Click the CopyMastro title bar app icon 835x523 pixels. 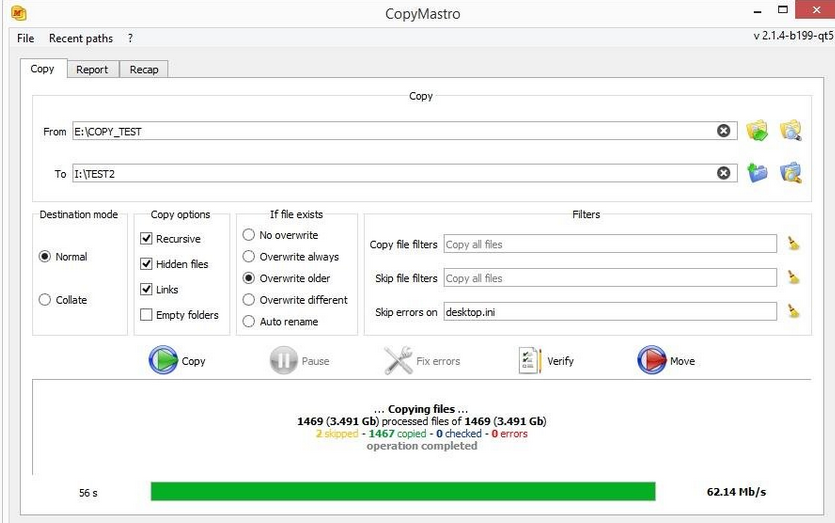point(19,13)
